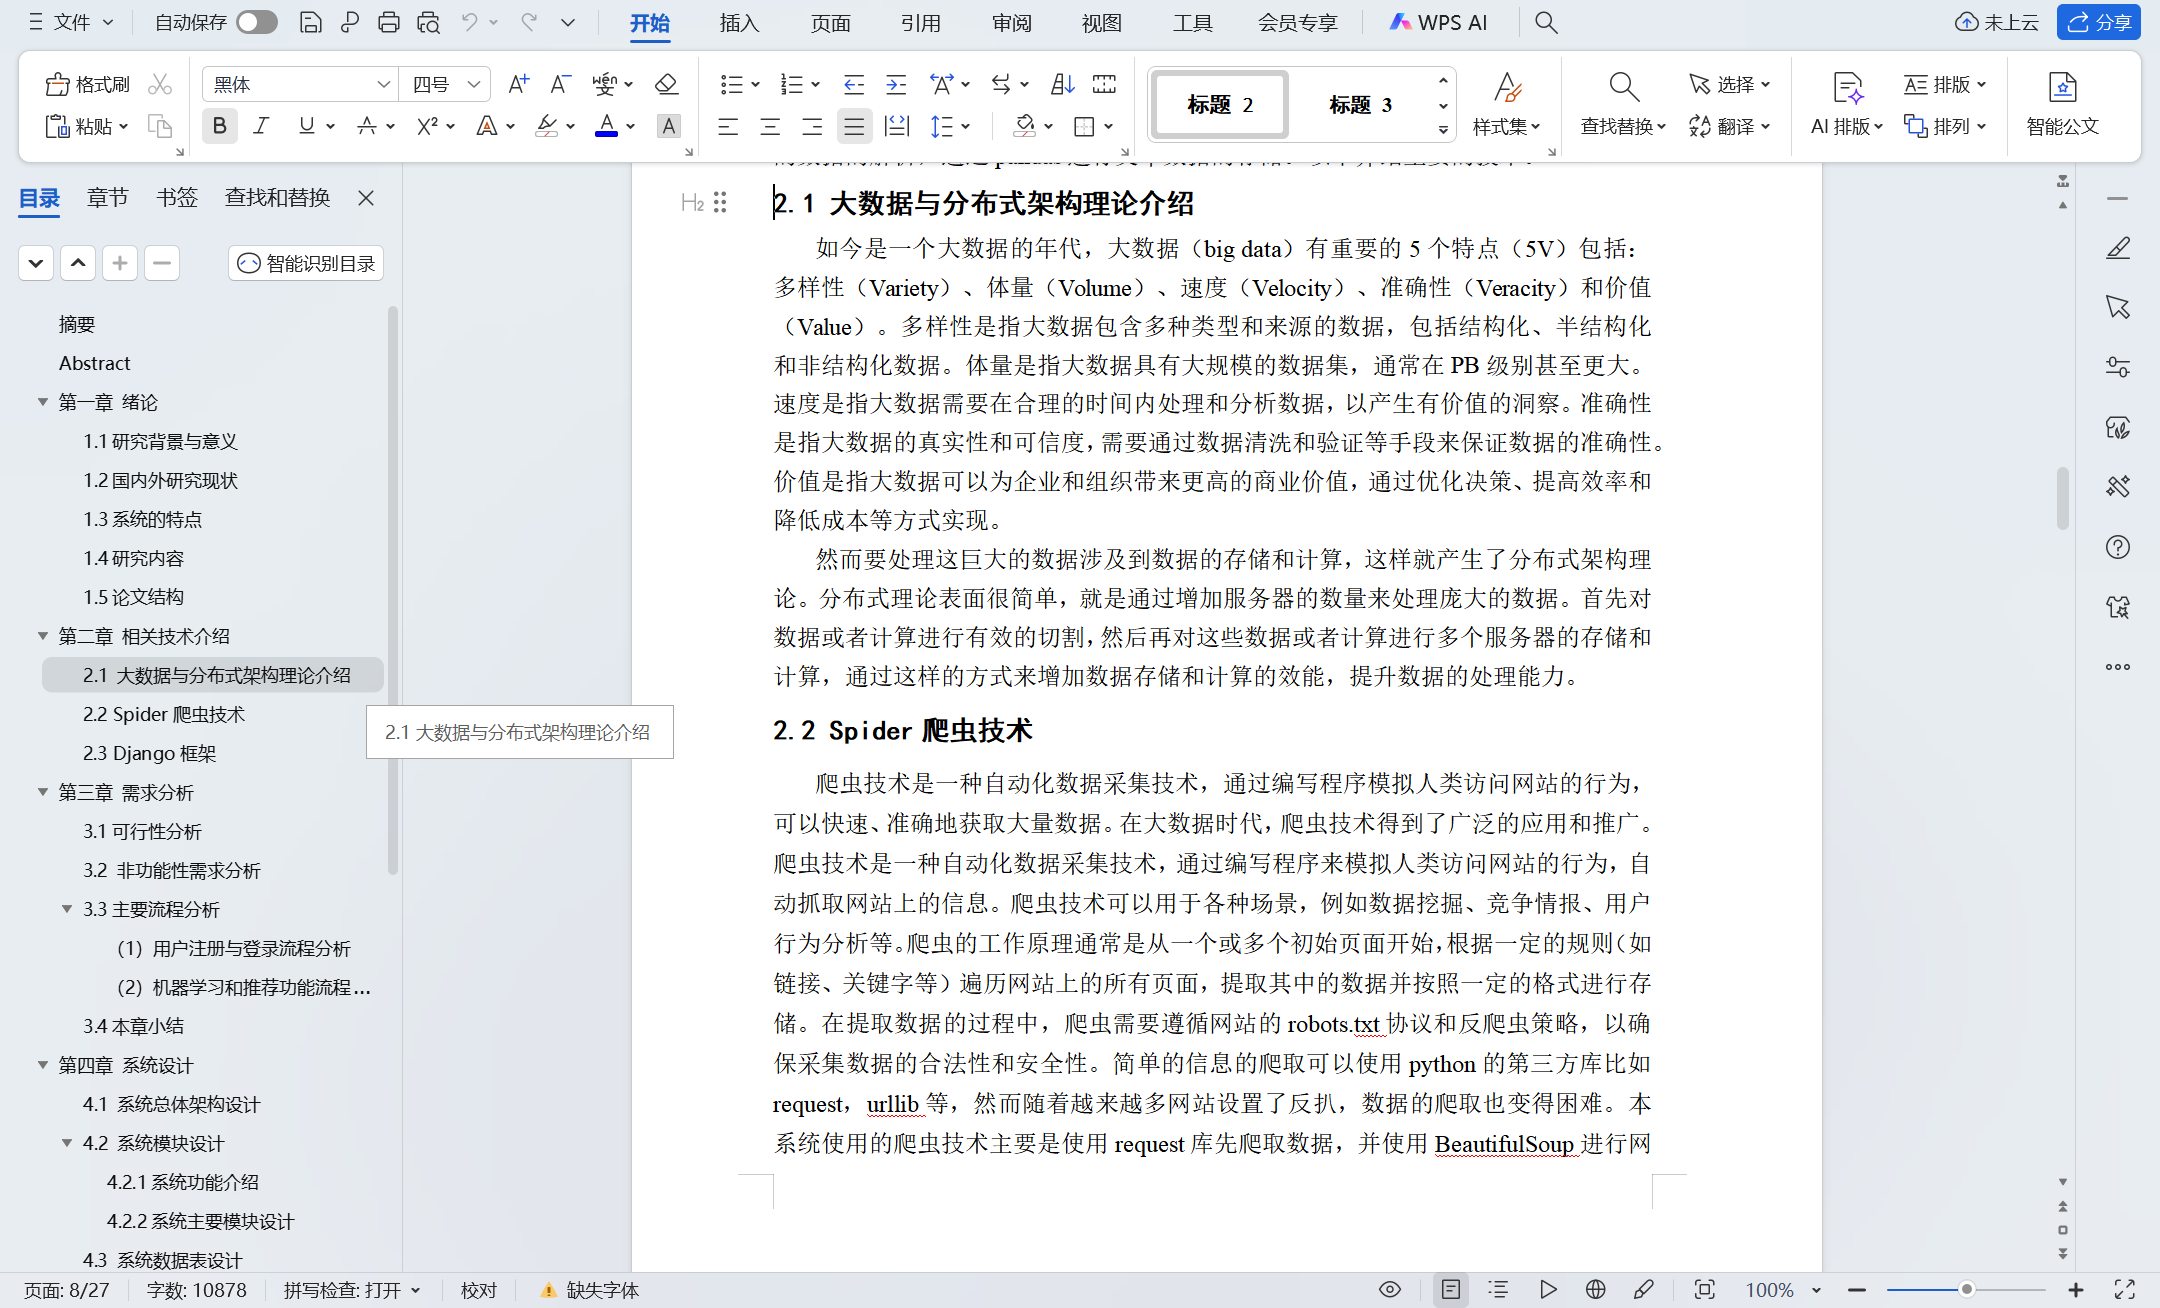Go to 2.2 Spider 爬虫技术 in outline
2160x1308 pixels.
coord(164,714)
